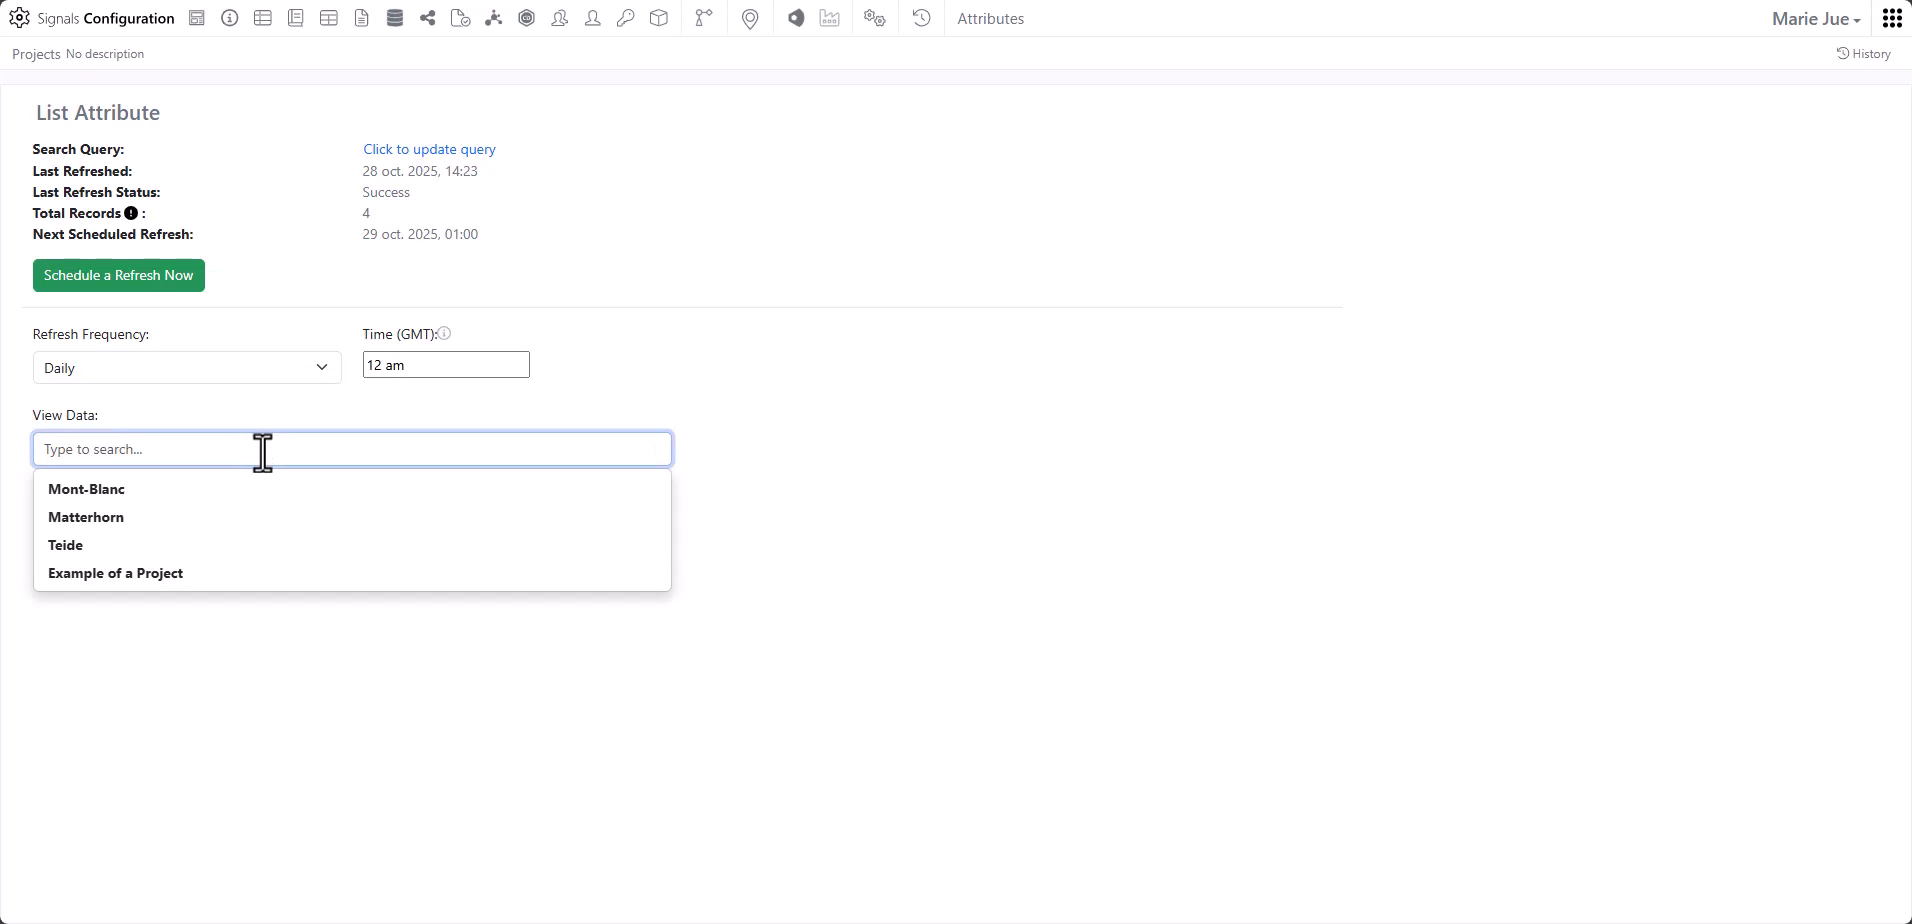
Task: Click the info icon next to Time (GMT)
Action: [x=446, y=333]
